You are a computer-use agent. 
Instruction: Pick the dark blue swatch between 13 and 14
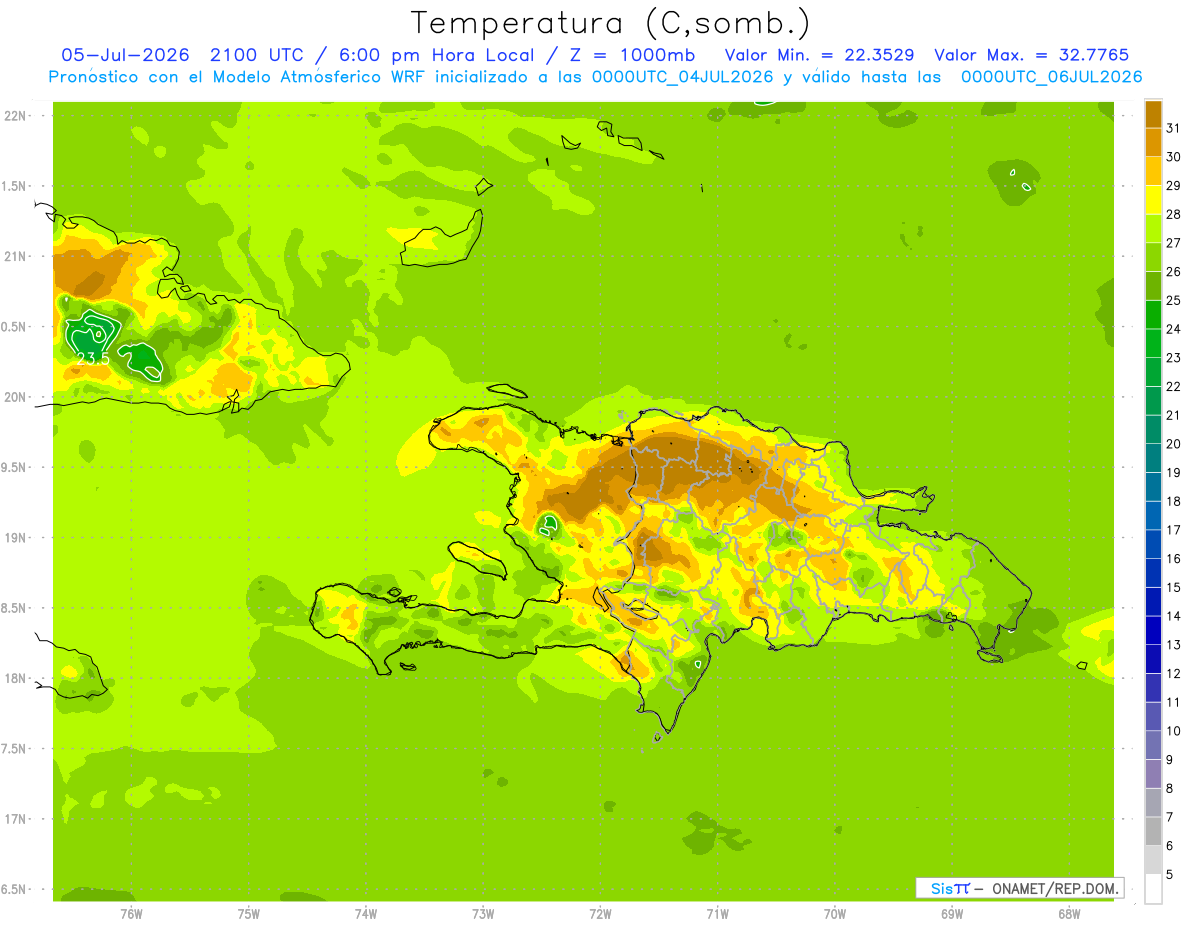(1153, 631)
